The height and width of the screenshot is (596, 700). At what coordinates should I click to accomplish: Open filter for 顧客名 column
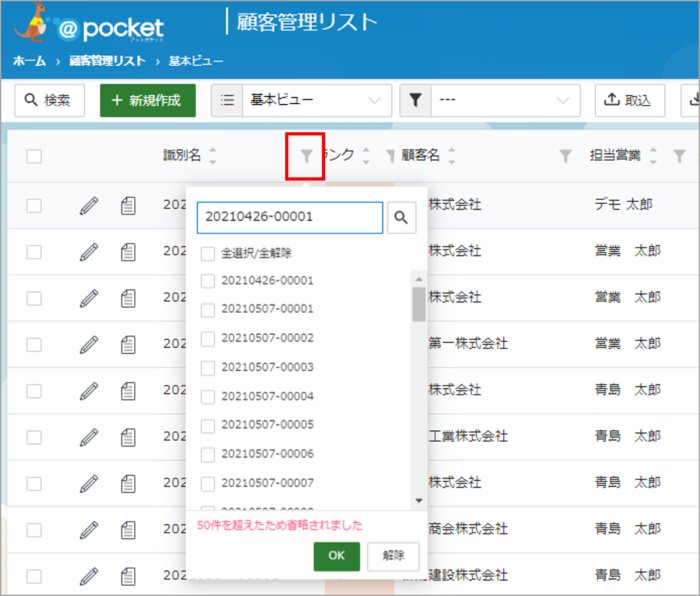pyautogui.click(x=565, y=156)
